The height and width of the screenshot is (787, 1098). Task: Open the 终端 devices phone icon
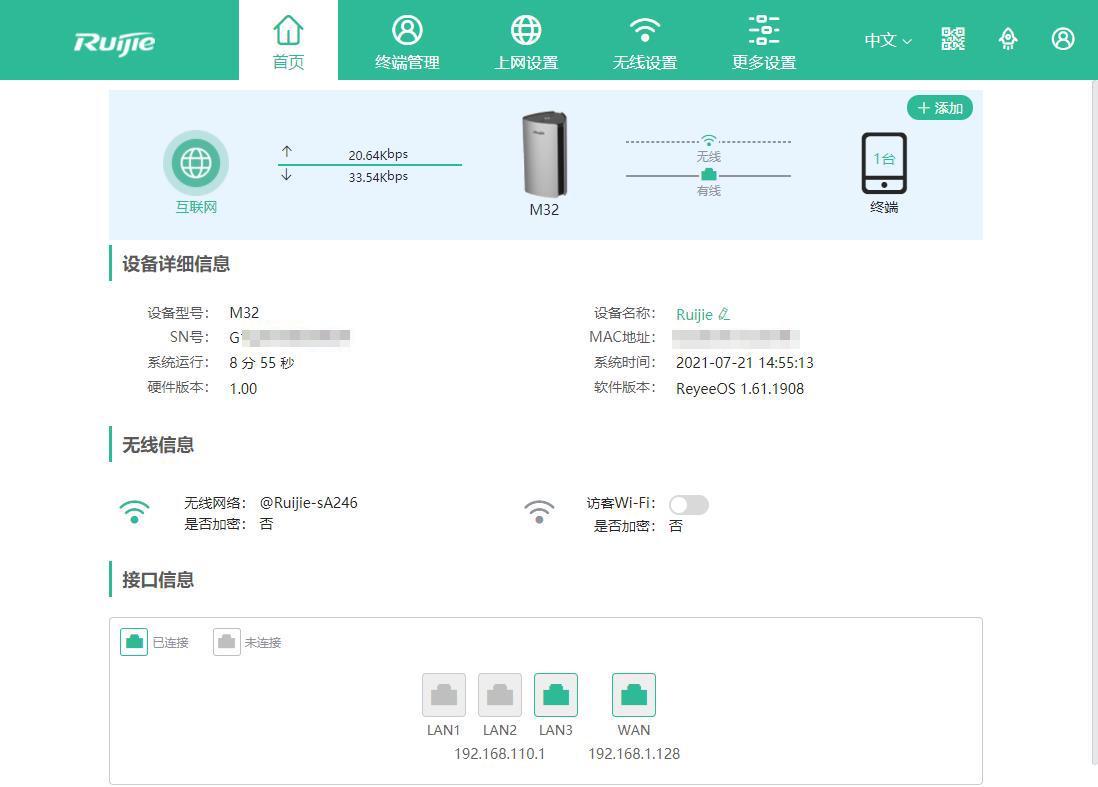tap(884, 163)
